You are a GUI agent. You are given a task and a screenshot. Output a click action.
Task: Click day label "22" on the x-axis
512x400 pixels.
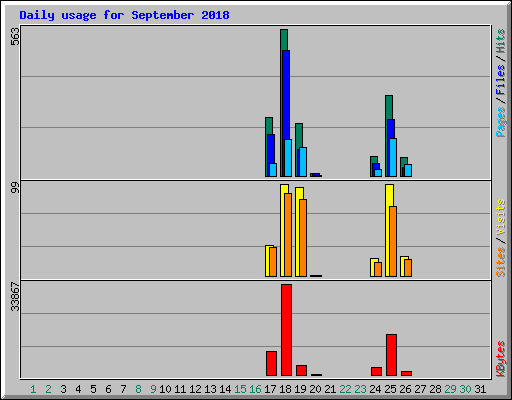click(345, 389)
